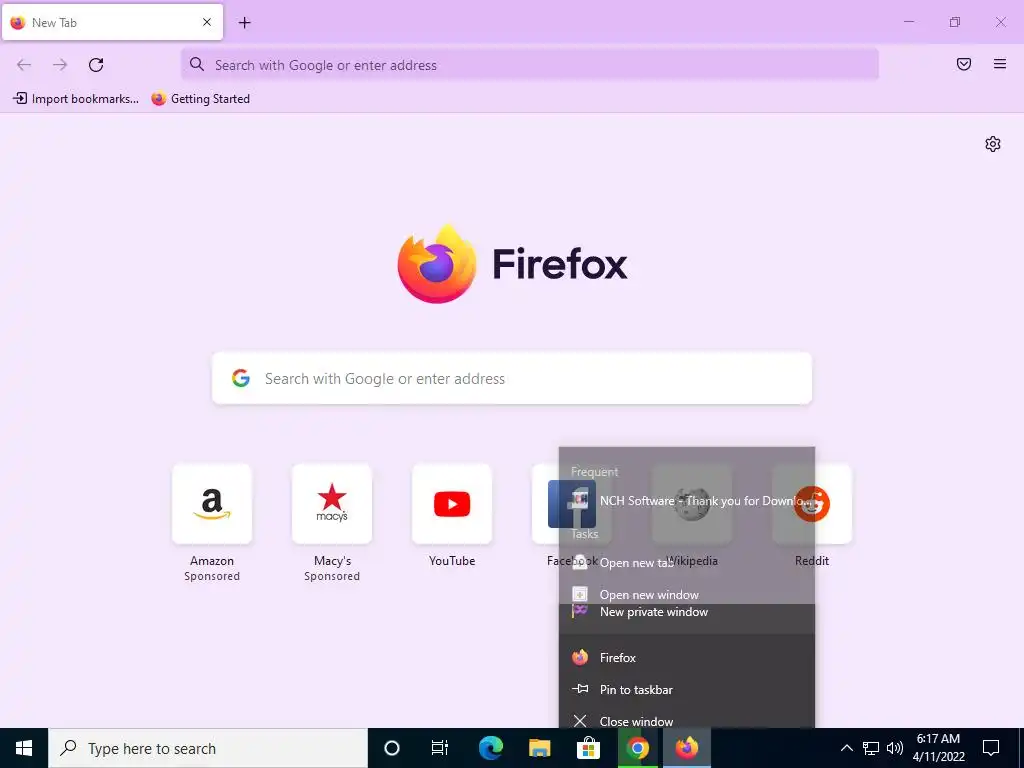Open Getting Started bookmark
The height and width of the screenshot is (768, 1024).
tap(200, 99)
